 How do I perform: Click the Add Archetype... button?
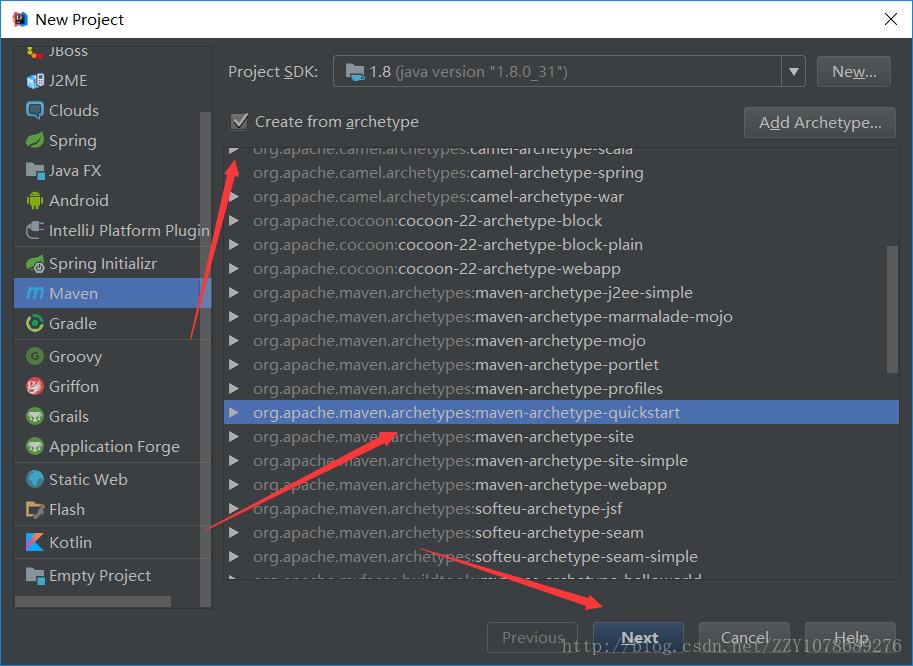[820, 122]
